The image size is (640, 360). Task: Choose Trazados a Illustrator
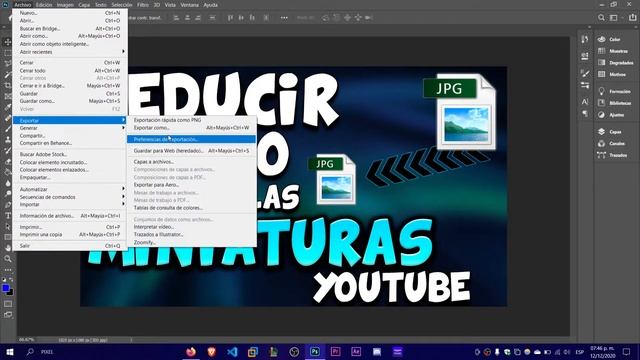(191, 234)
